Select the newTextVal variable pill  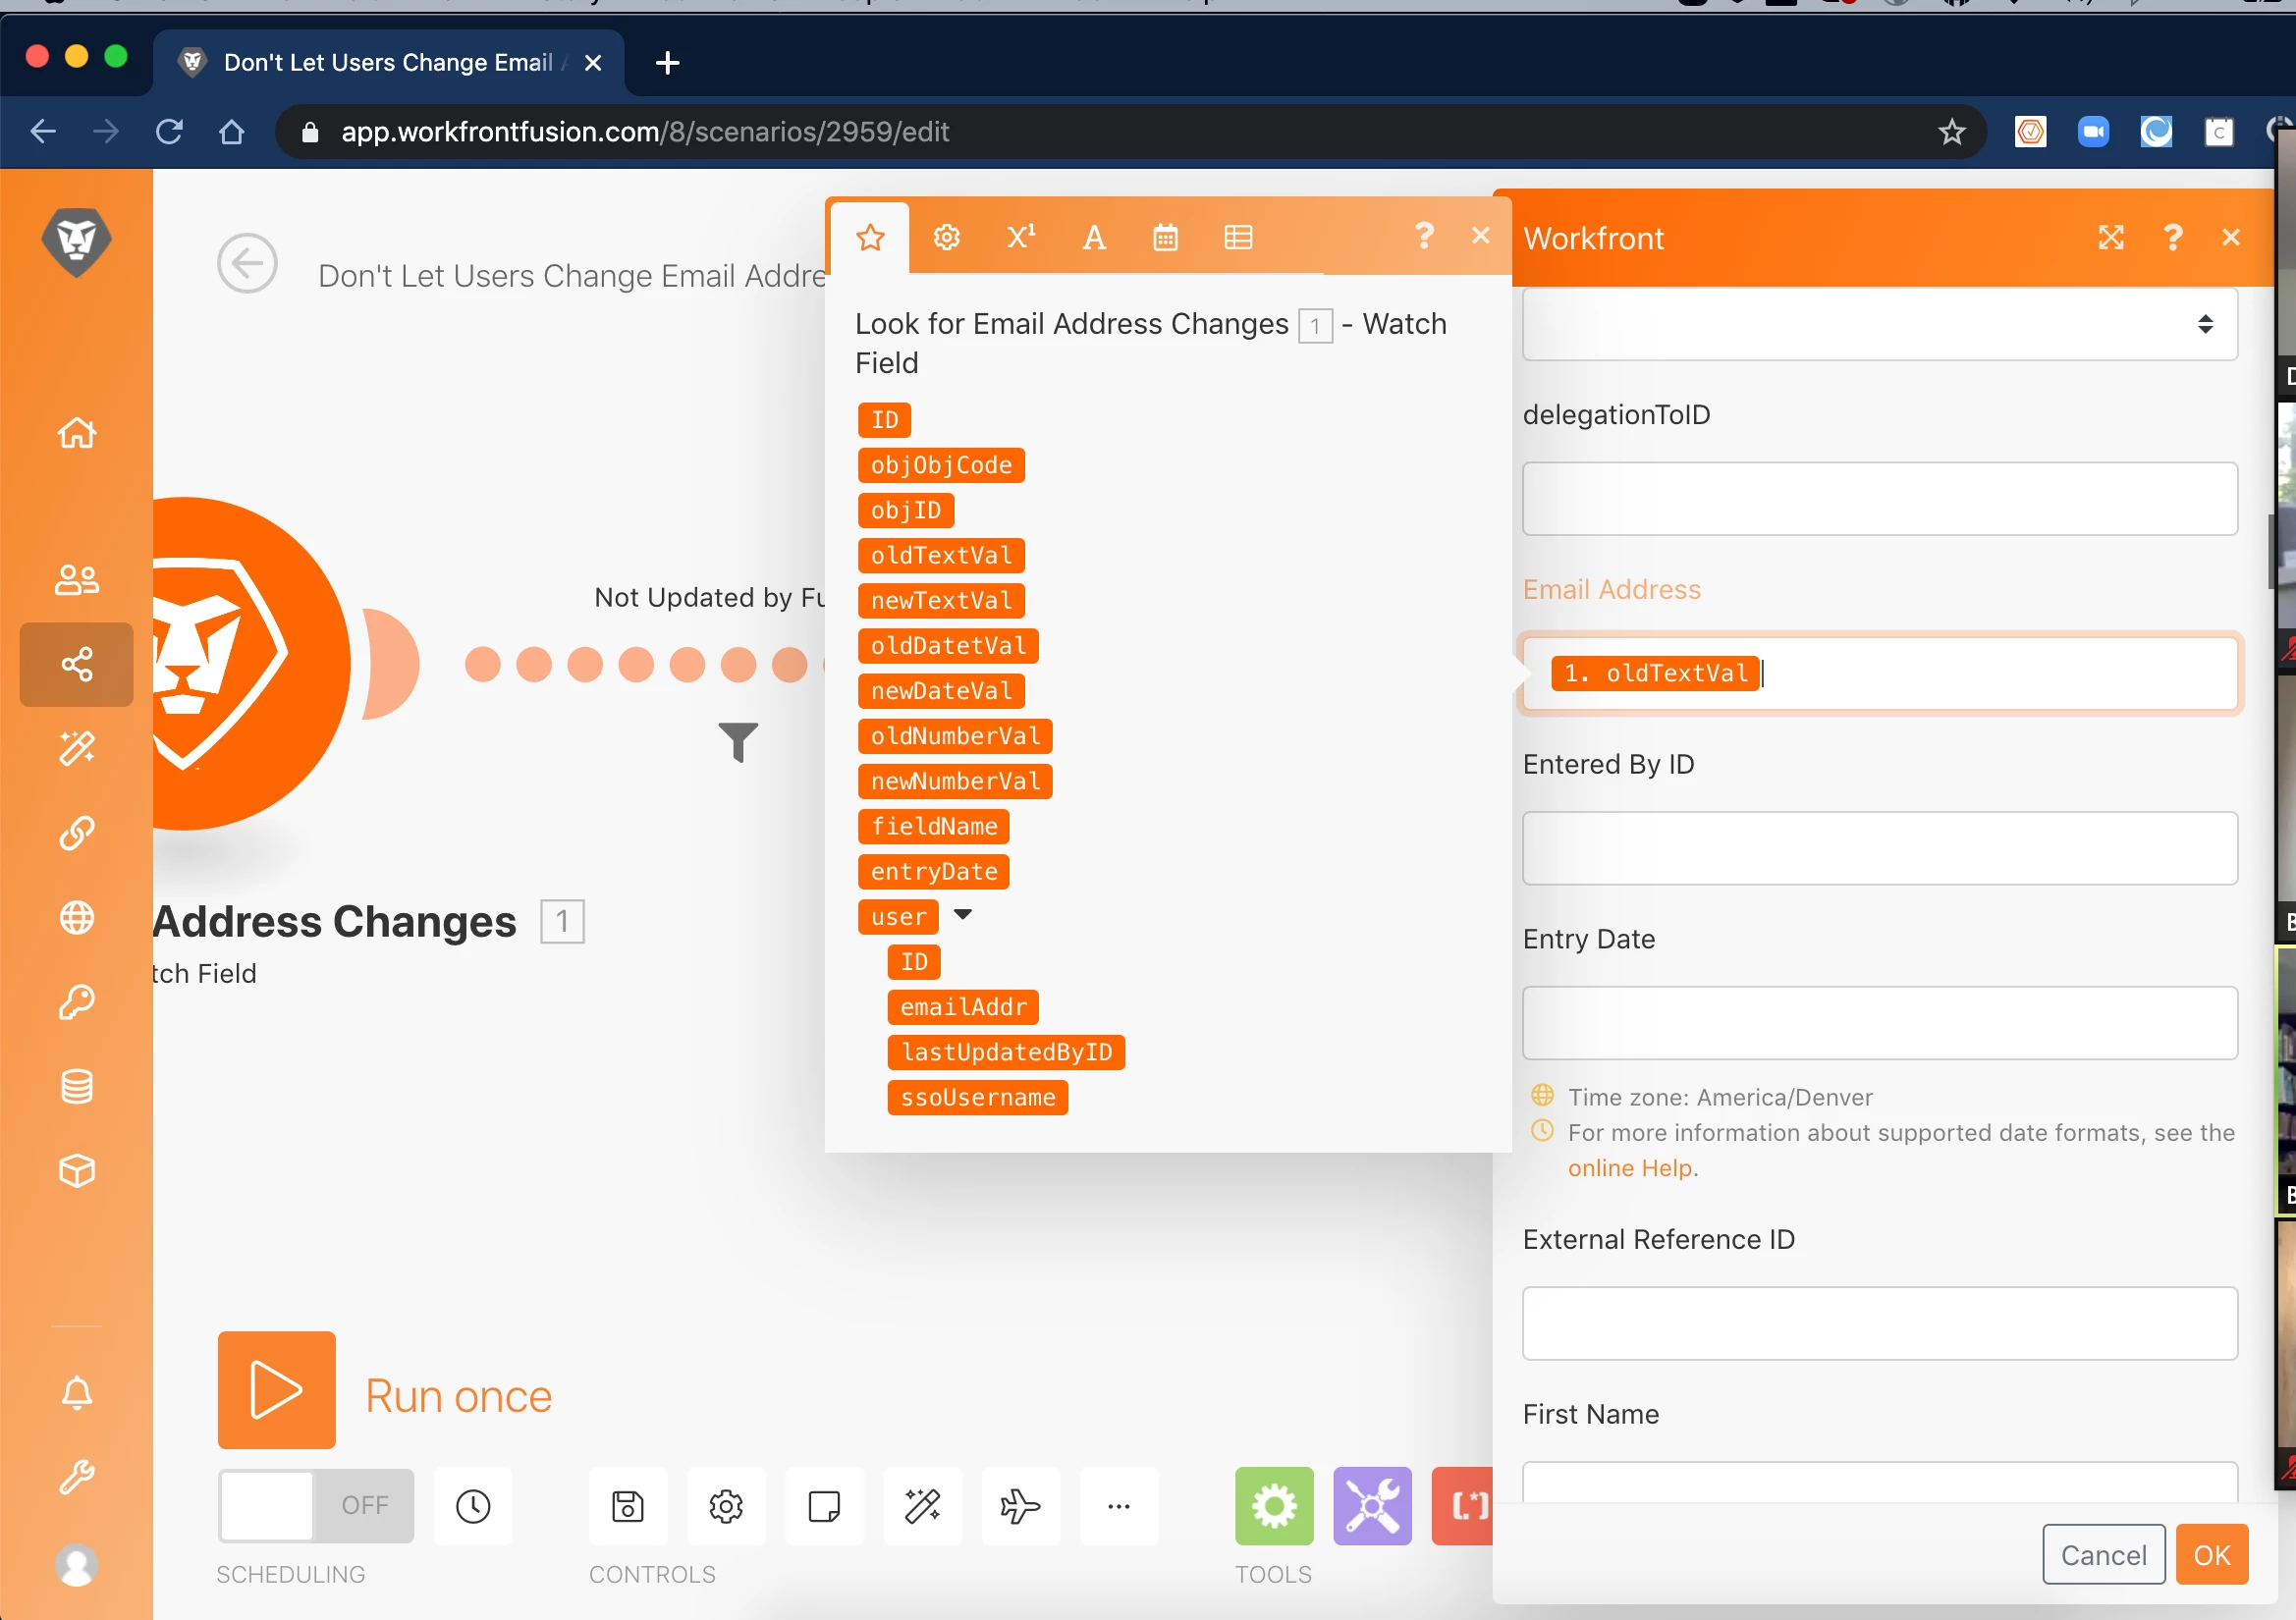[941, 601]
